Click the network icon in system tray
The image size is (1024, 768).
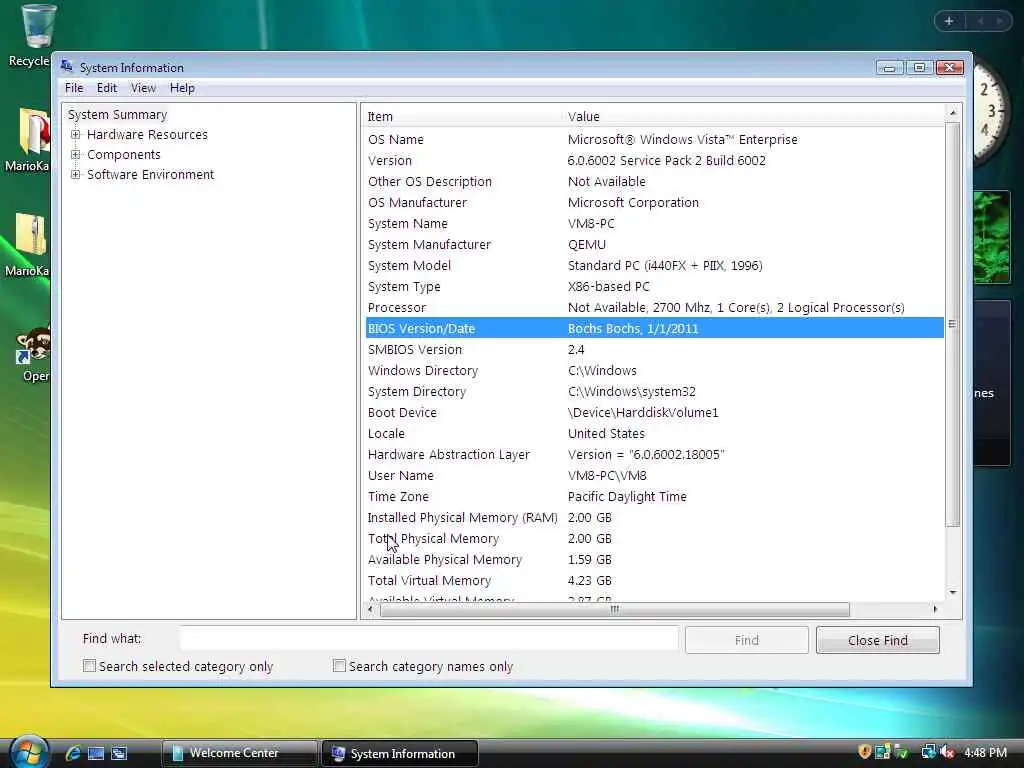[928, 752]
